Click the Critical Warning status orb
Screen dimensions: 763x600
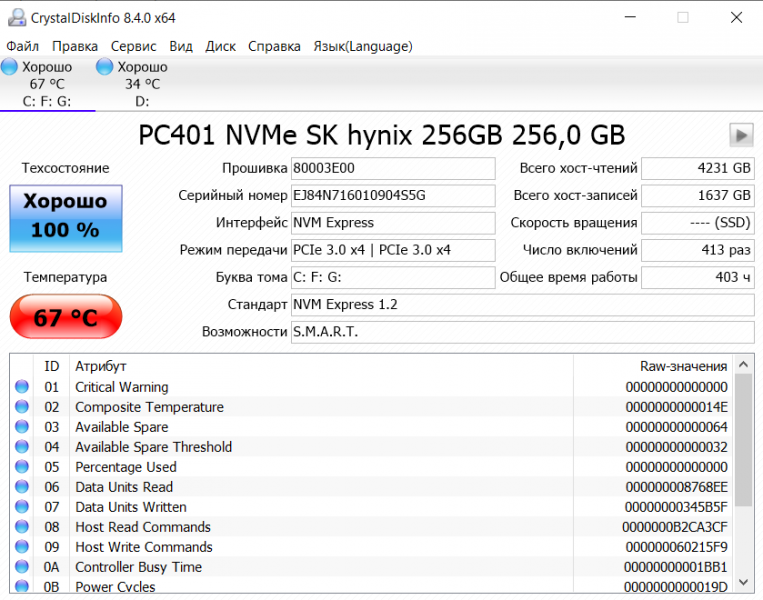click(x=22, y=388)
